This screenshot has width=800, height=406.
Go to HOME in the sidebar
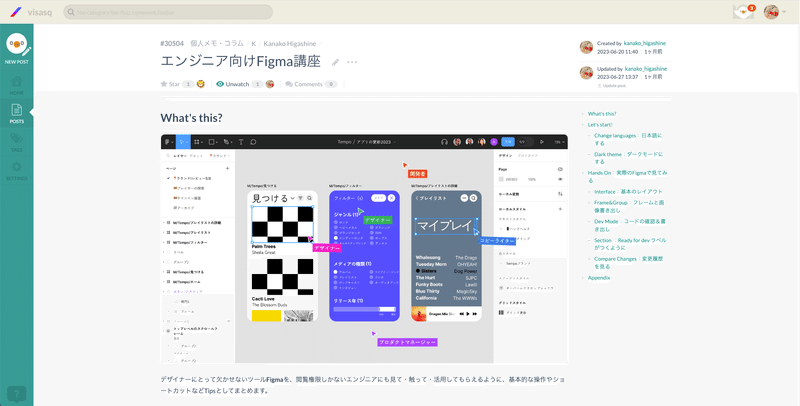click(16, 86)
